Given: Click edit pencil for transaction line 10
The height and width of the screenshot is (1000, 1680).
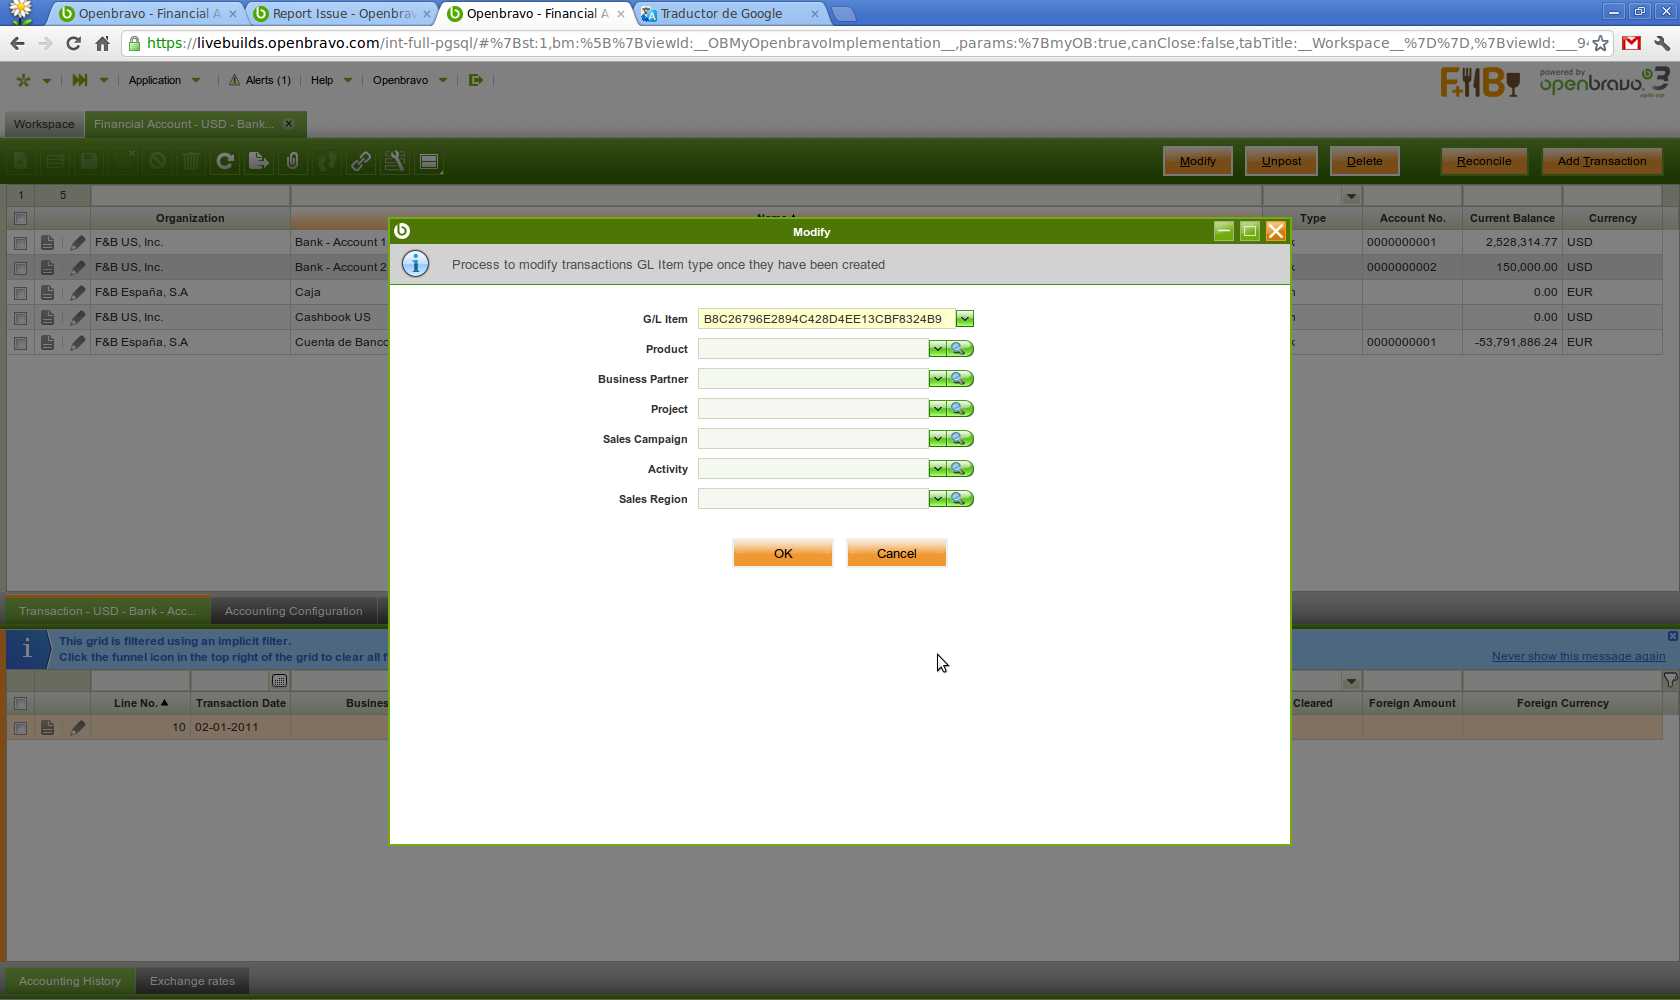Looking at the screenshot, I should point(77,727).
